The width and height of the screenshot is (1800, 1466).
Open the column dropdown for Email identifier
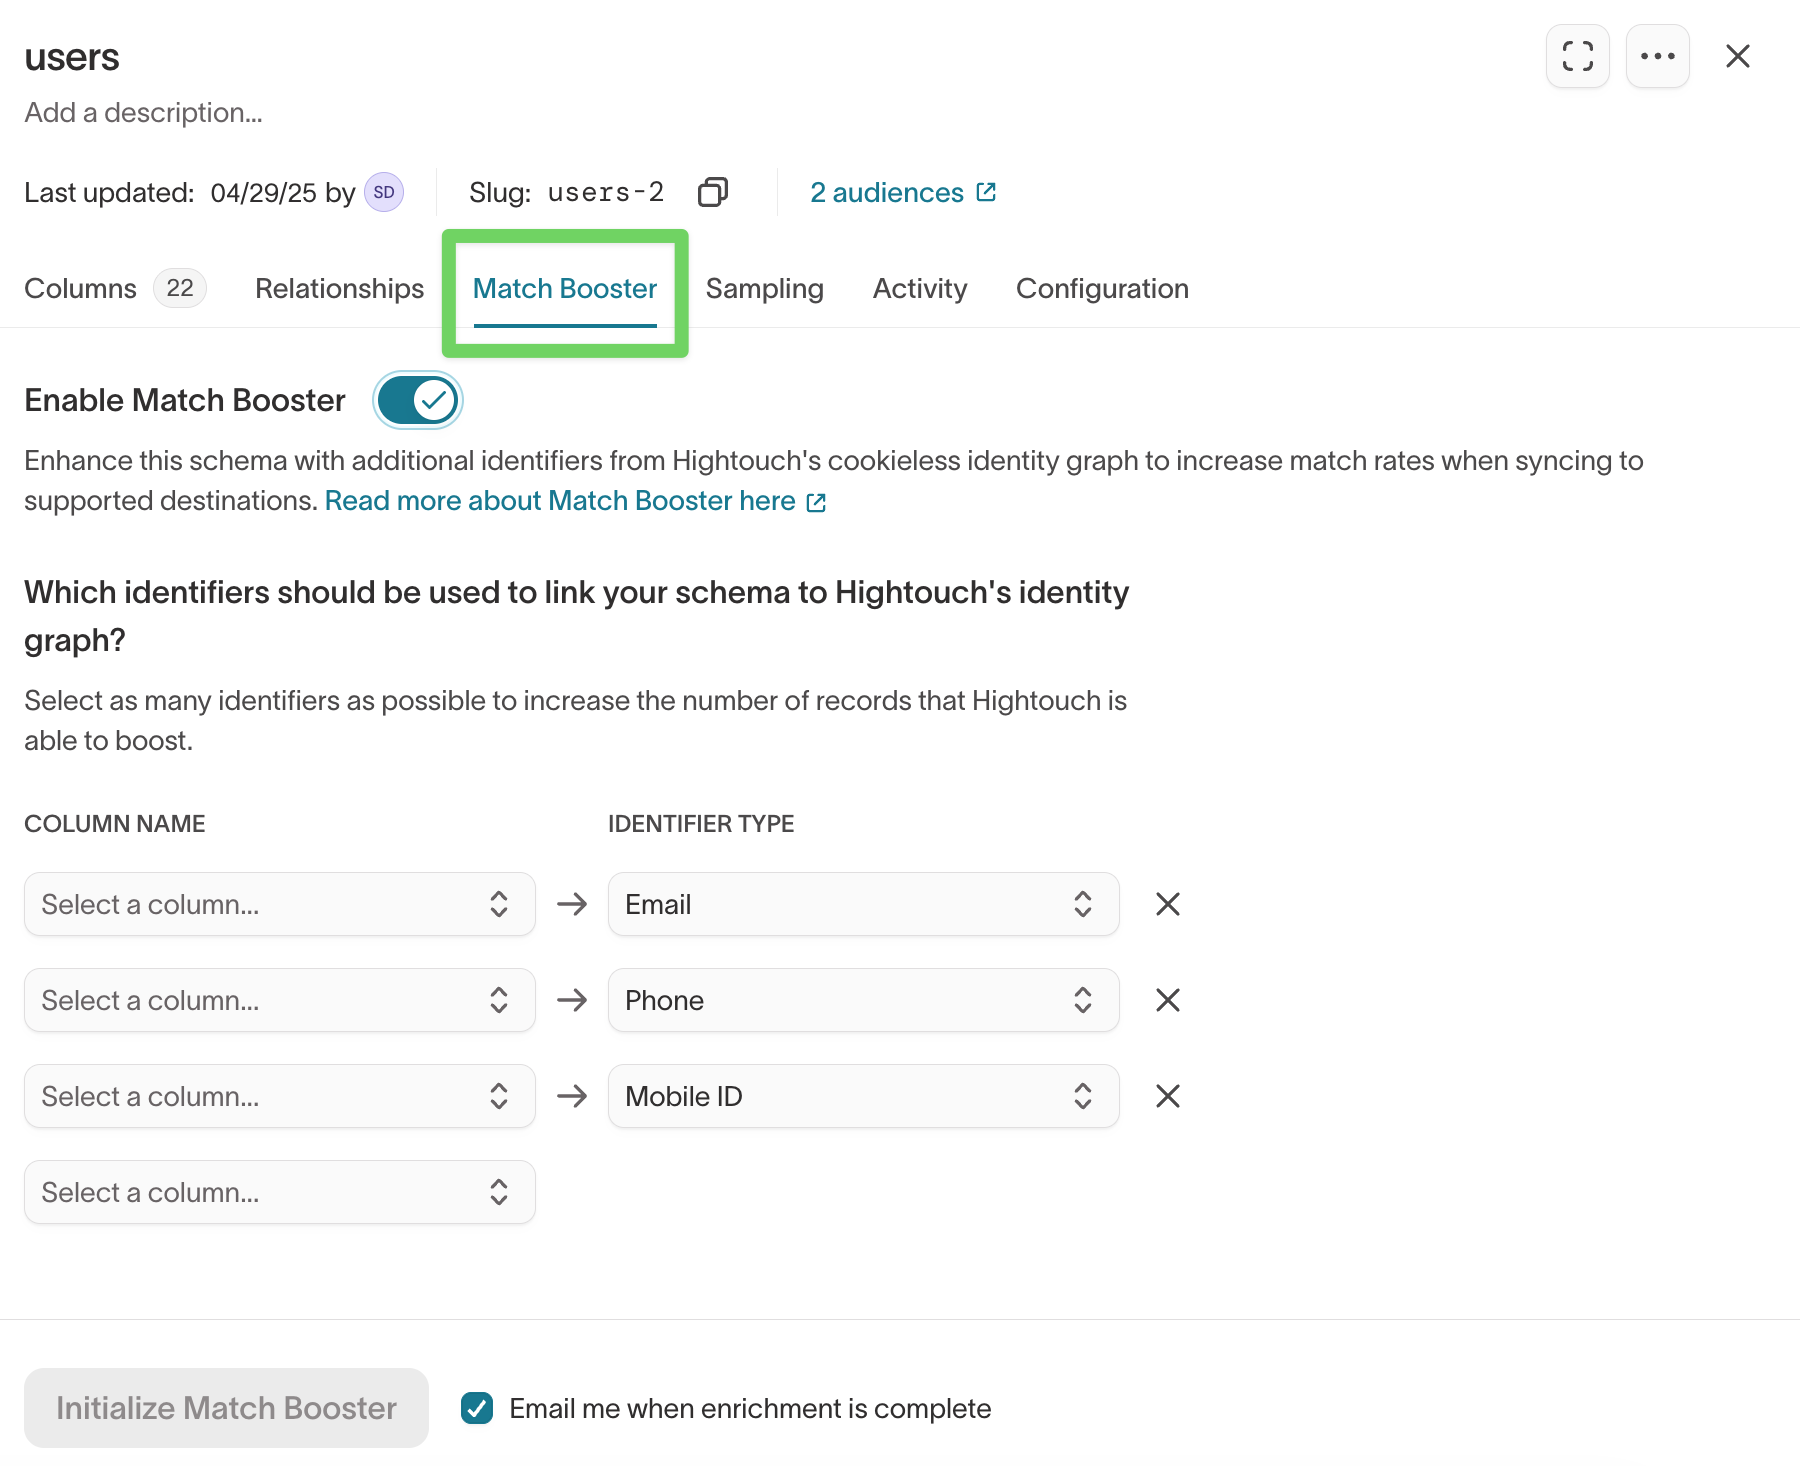[x=279, y=904]
